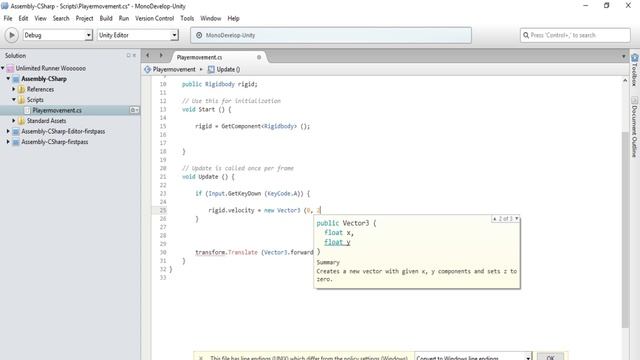Dismiss the line endings notification with X
640x360 pixels.
pos(201,358)
